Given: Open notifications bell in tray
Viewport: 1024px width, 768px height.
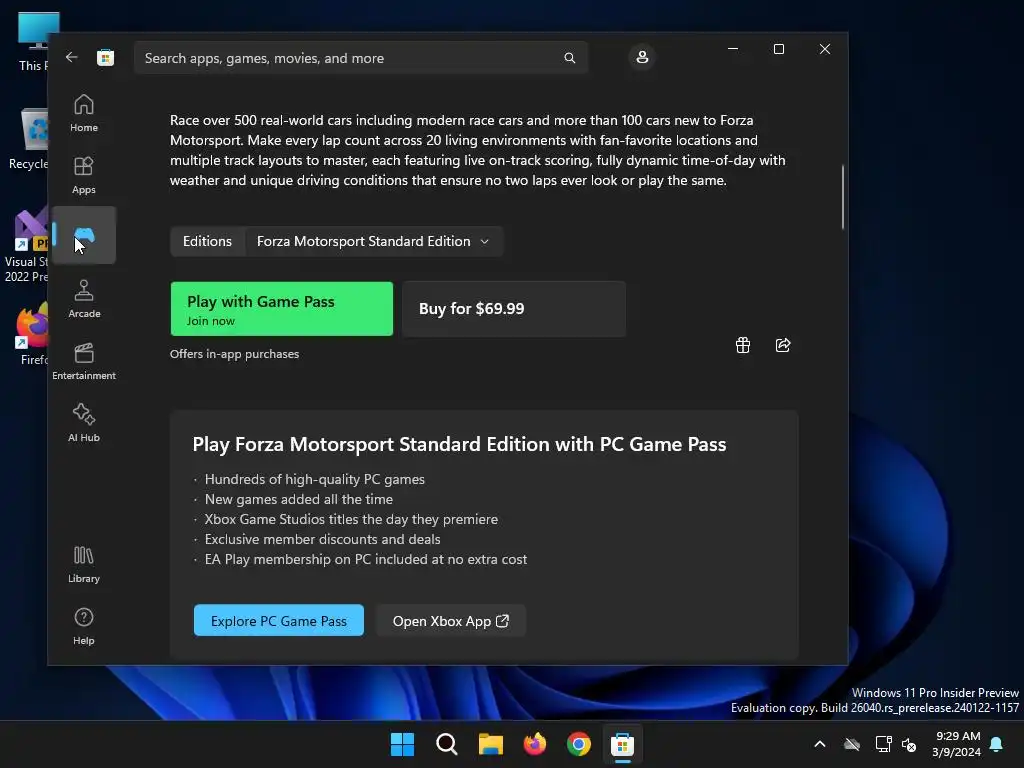Looking at the screenshot, I should tap(996, 744).
